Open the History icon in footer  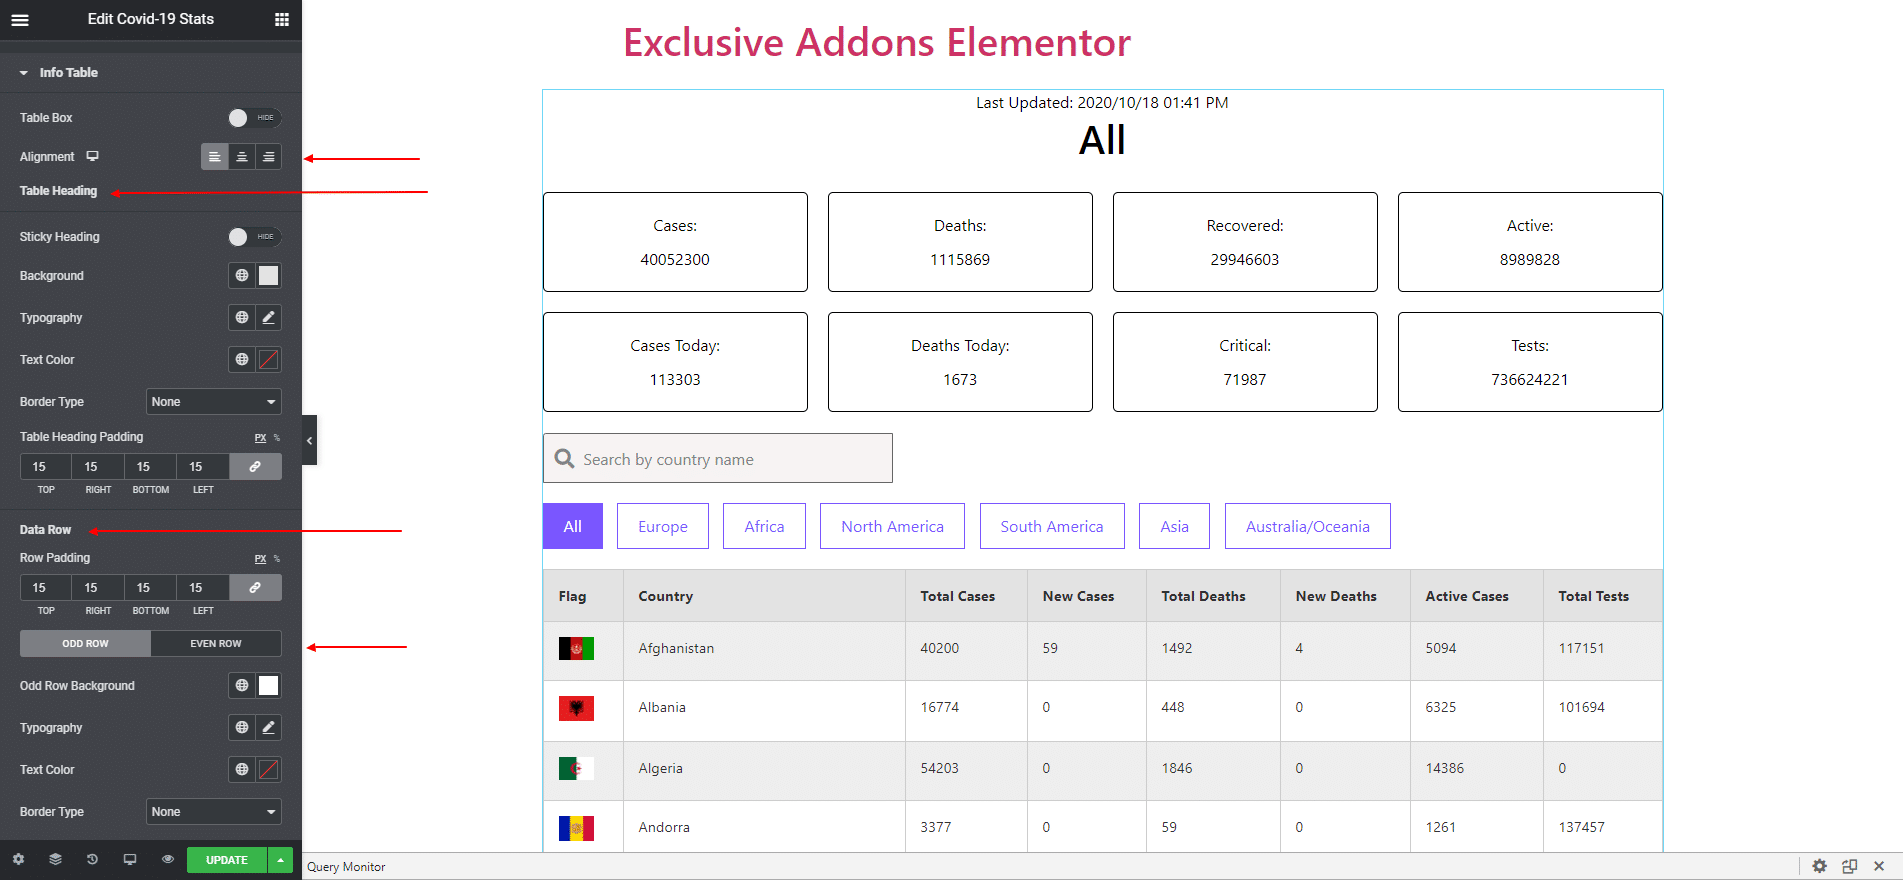92,859
